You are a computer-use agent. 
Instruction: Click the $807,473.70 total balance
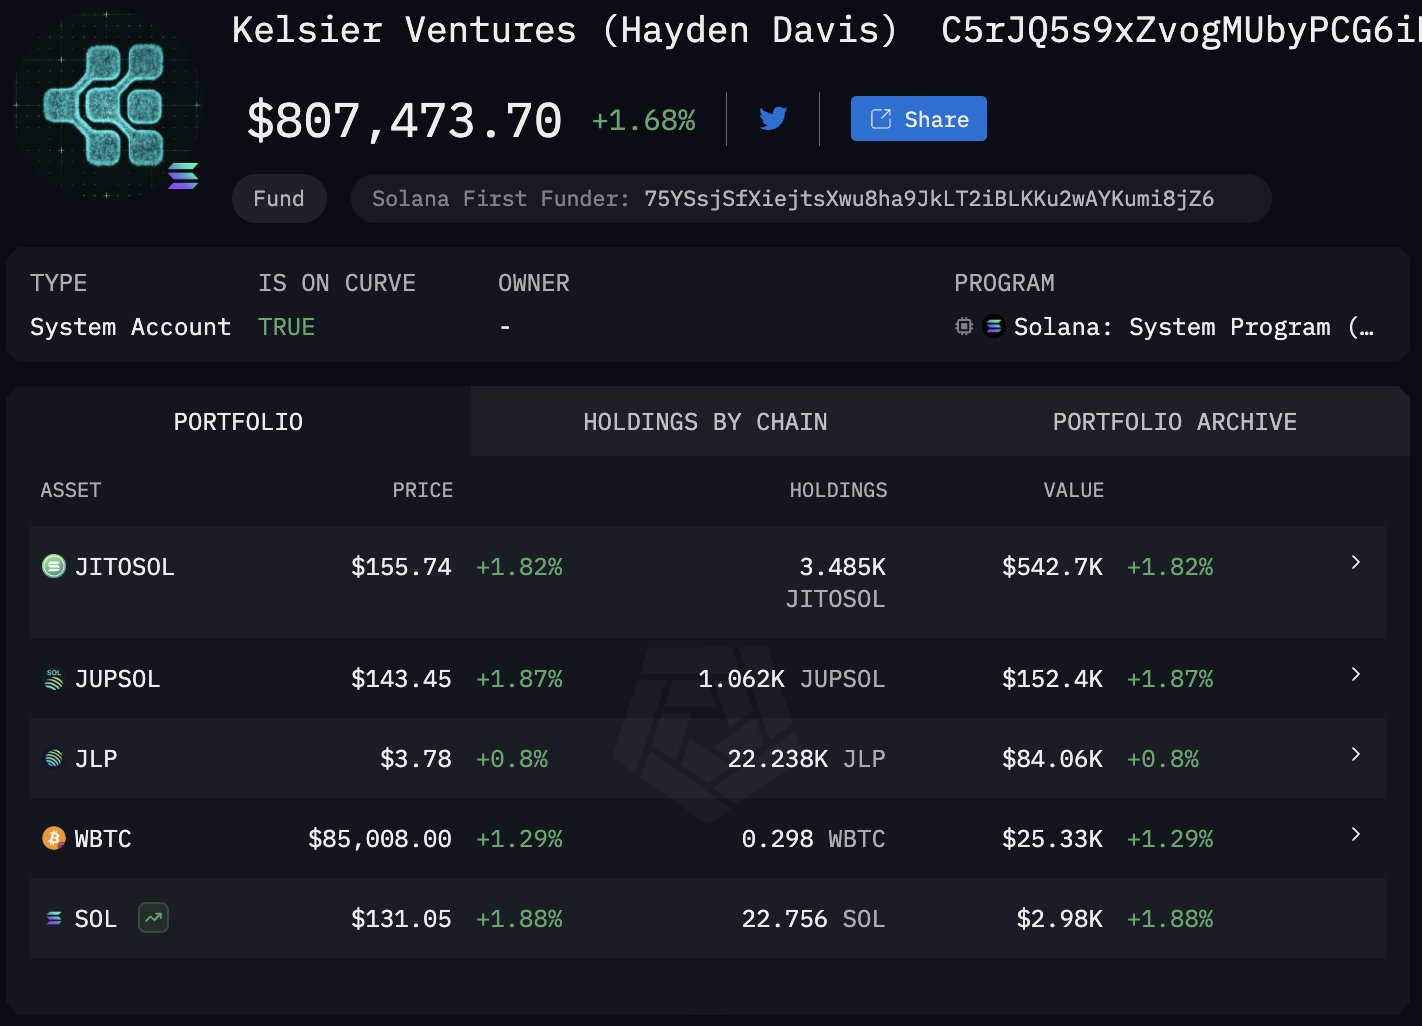click(x=404, y=121)
